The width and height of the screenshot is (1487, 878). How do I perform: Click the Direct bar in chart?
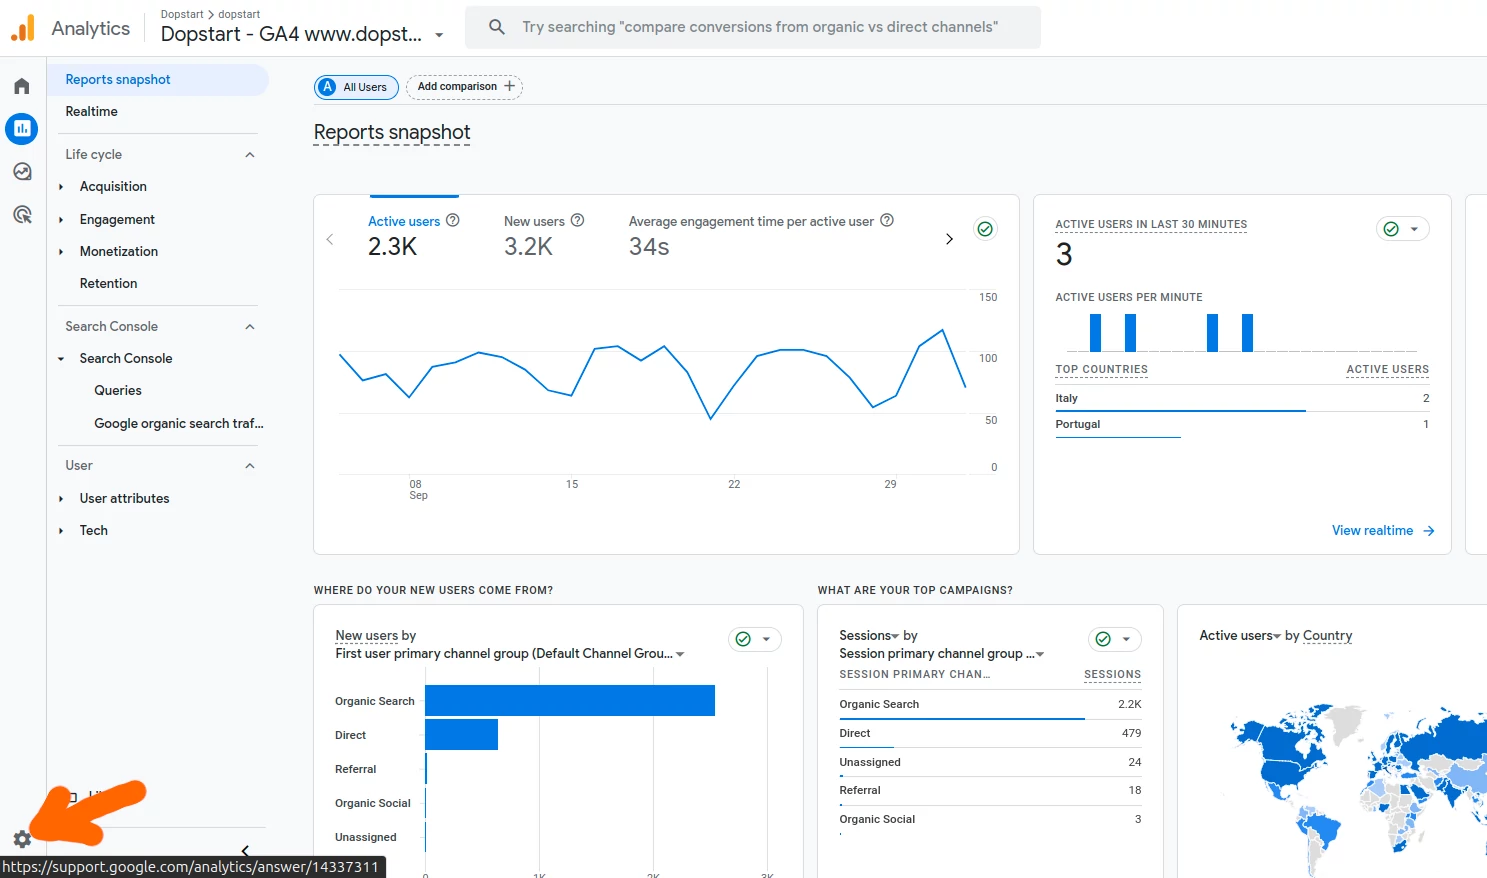coord(462,735)
